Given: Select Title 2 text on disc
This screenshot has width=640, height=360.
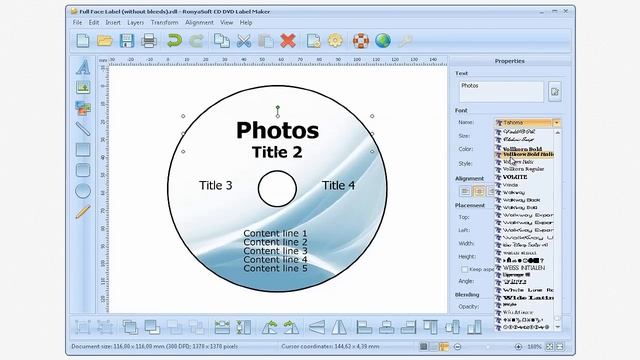Looking at the screenshot, I should (278, 152).
